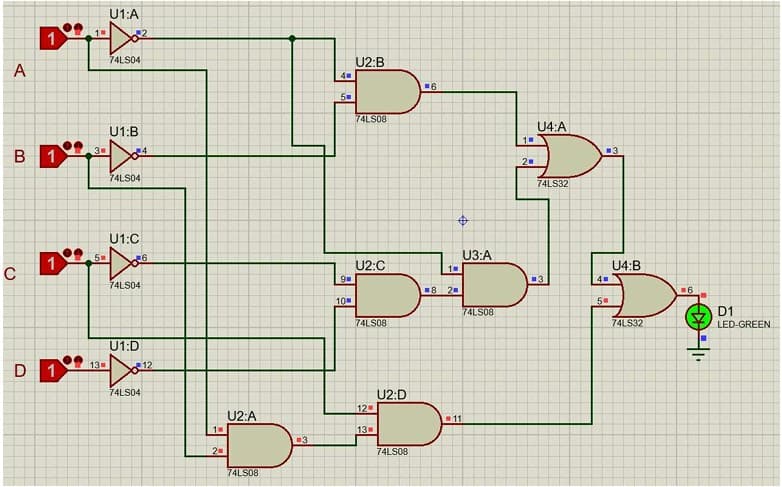Screen dimensions: 782x487
Task: Select the U2:A AND gate
Action: point(259,446)
